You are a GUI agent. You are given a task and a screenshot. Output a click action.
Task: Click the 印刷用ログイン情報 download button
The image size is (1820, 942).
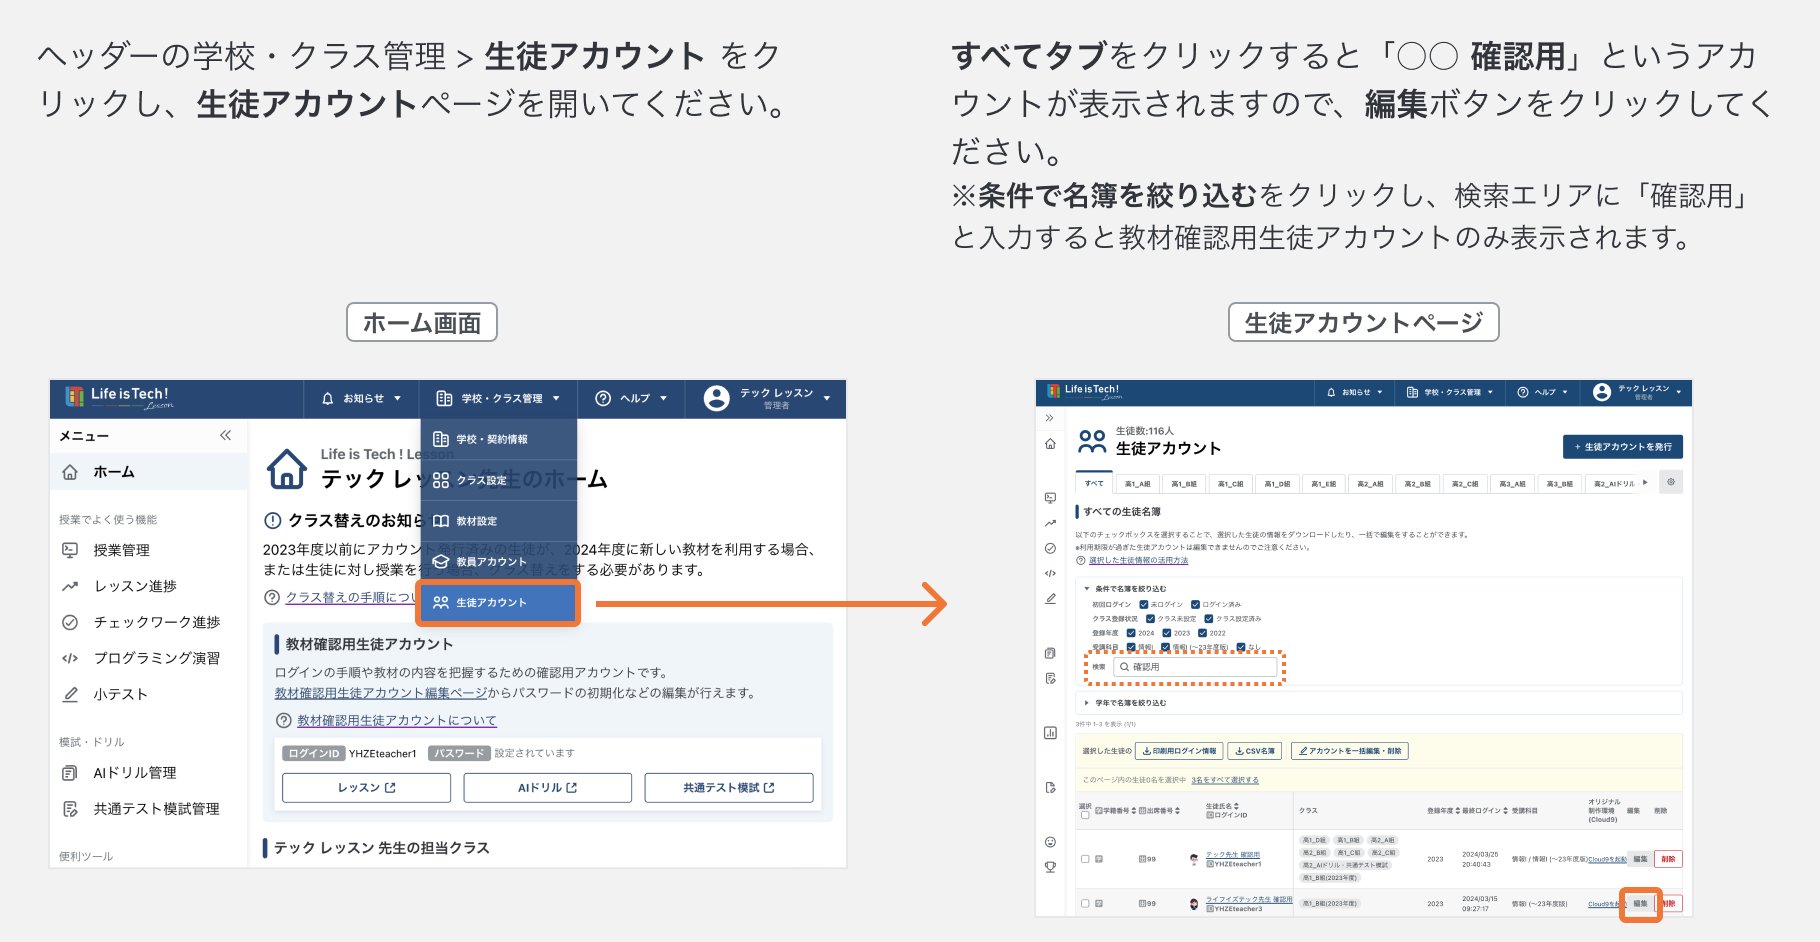pyautogui.click(x=1180, y=751)
